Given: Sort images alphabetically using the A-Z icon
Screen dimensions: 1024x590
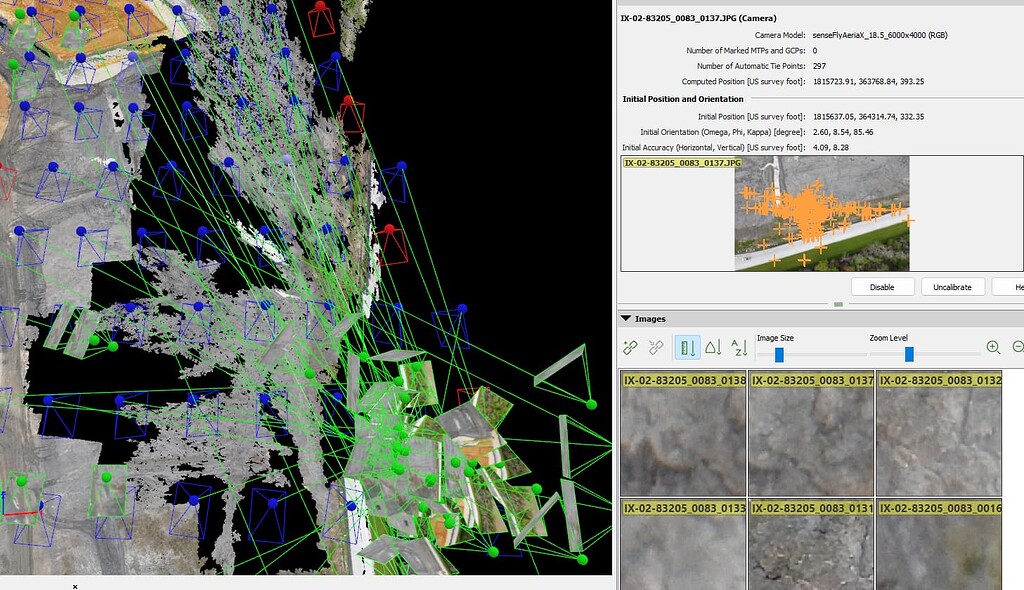Looking at the screenshot, I should point(740,347).
